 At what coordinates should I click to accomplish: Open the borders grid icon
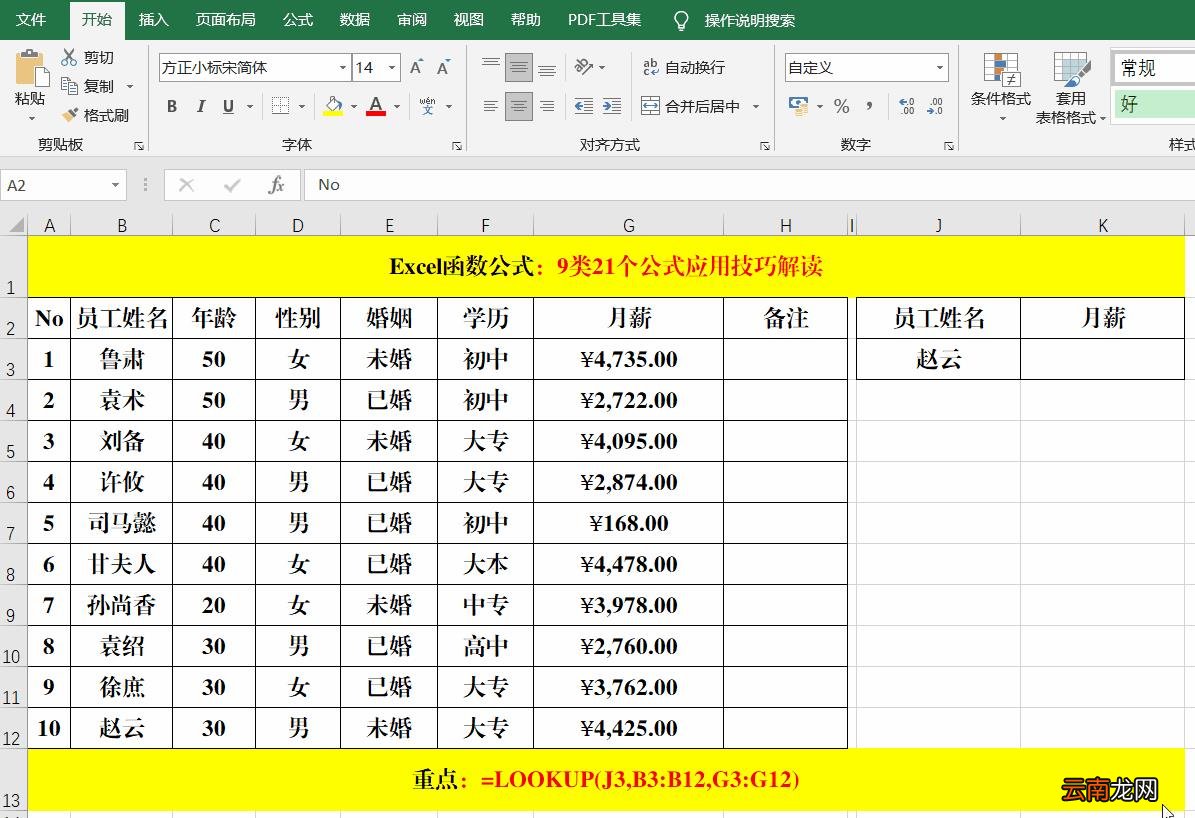[280, 106]
